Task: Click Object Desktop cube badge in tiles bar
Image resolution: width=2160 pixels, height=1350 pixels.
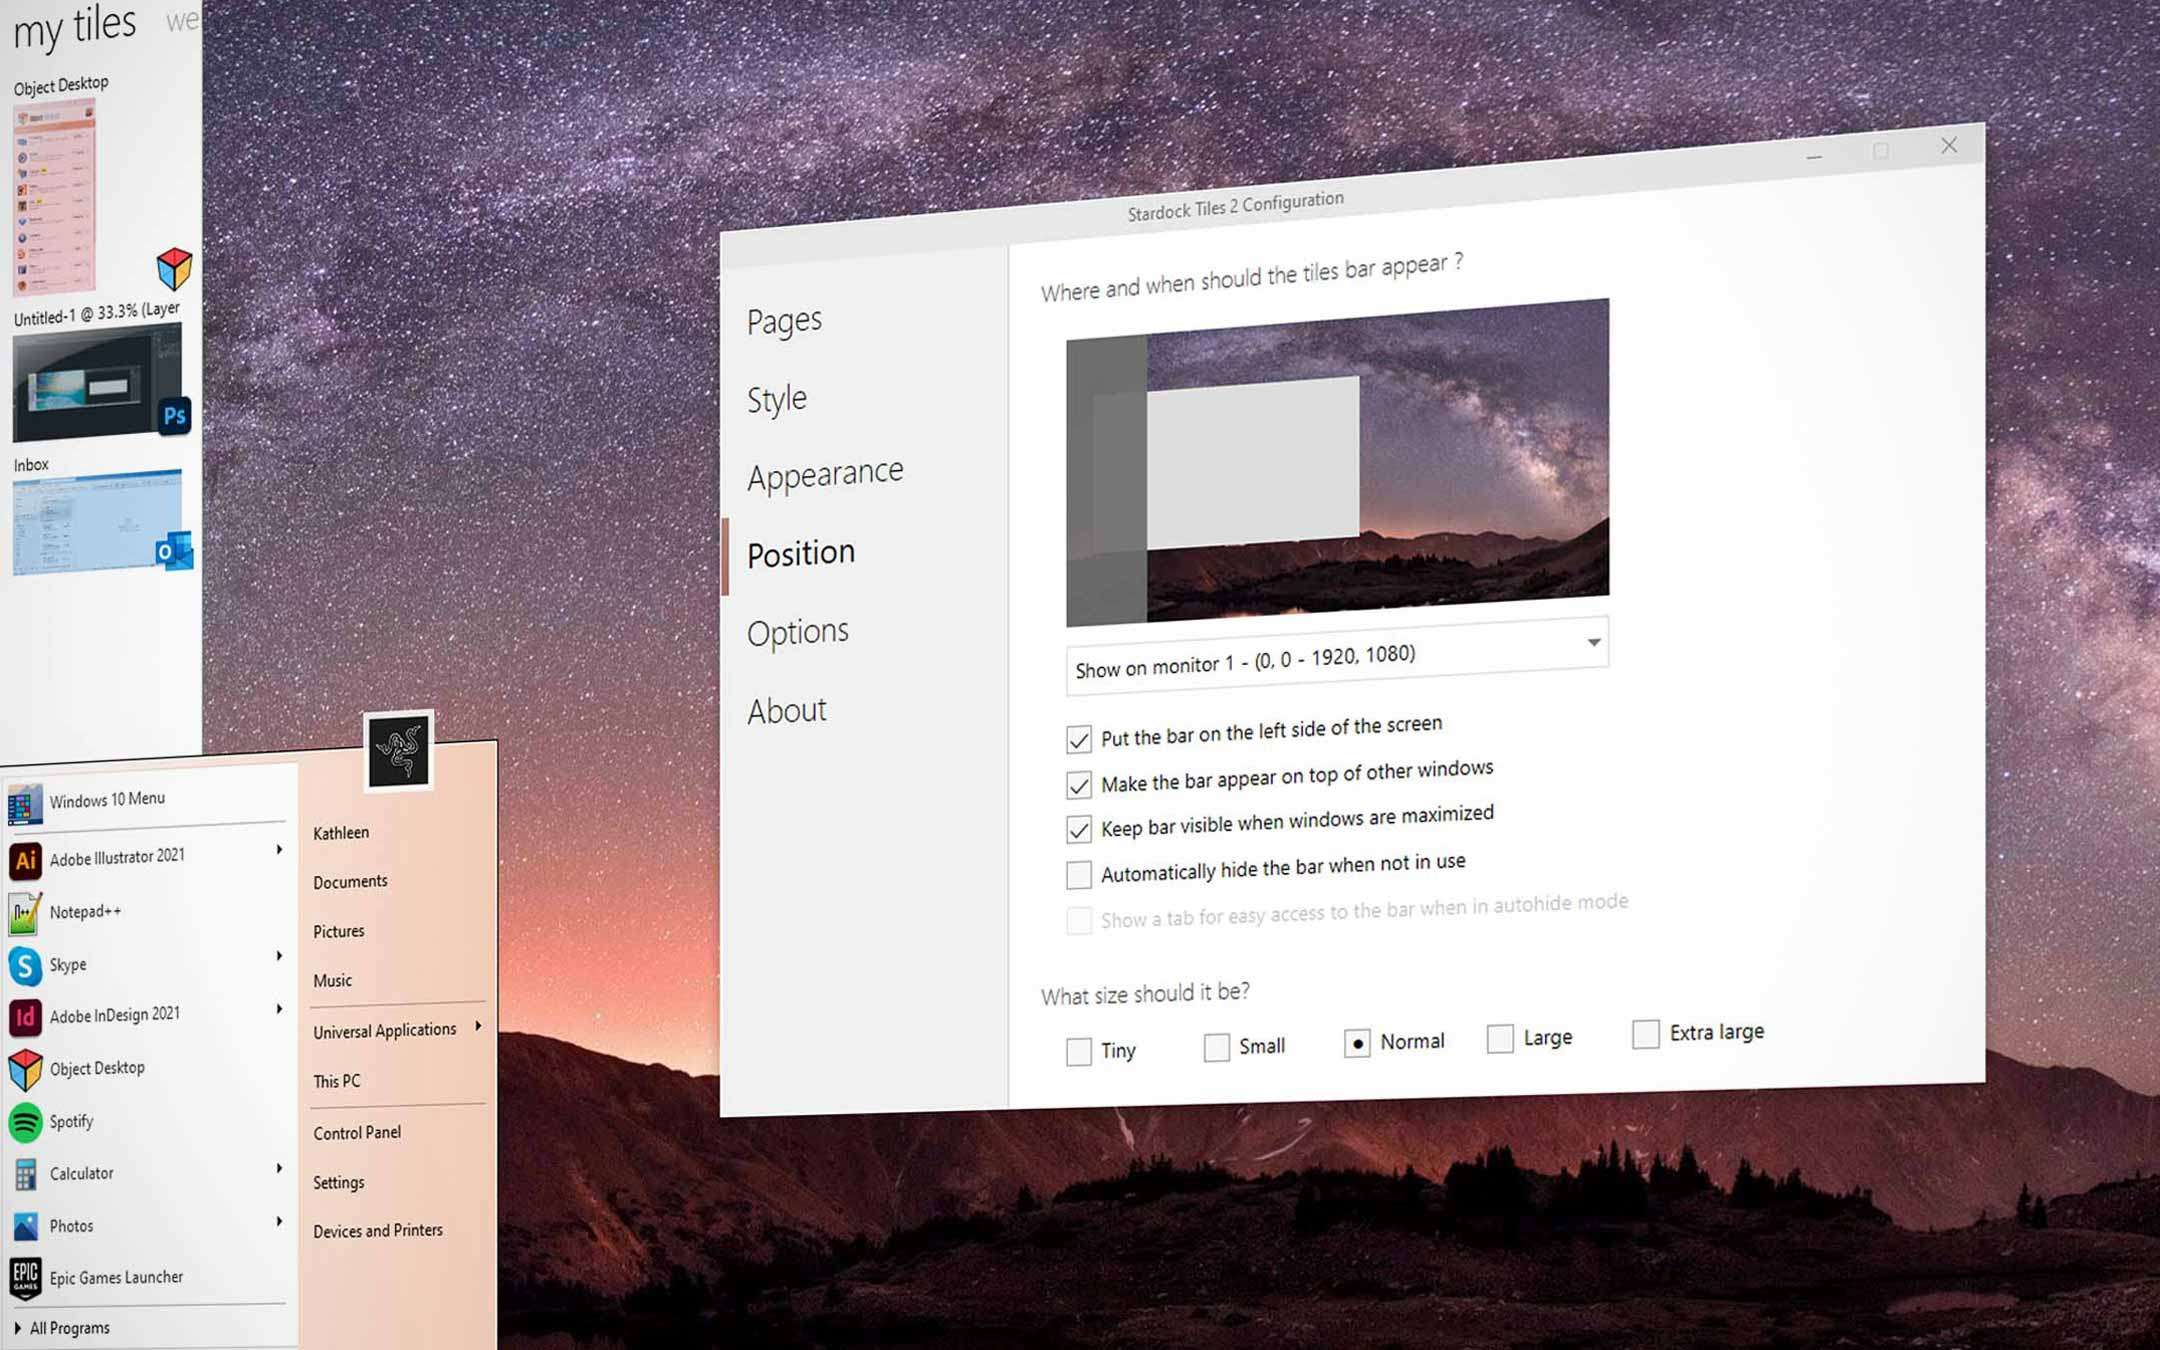Action: tap(174, 270)
